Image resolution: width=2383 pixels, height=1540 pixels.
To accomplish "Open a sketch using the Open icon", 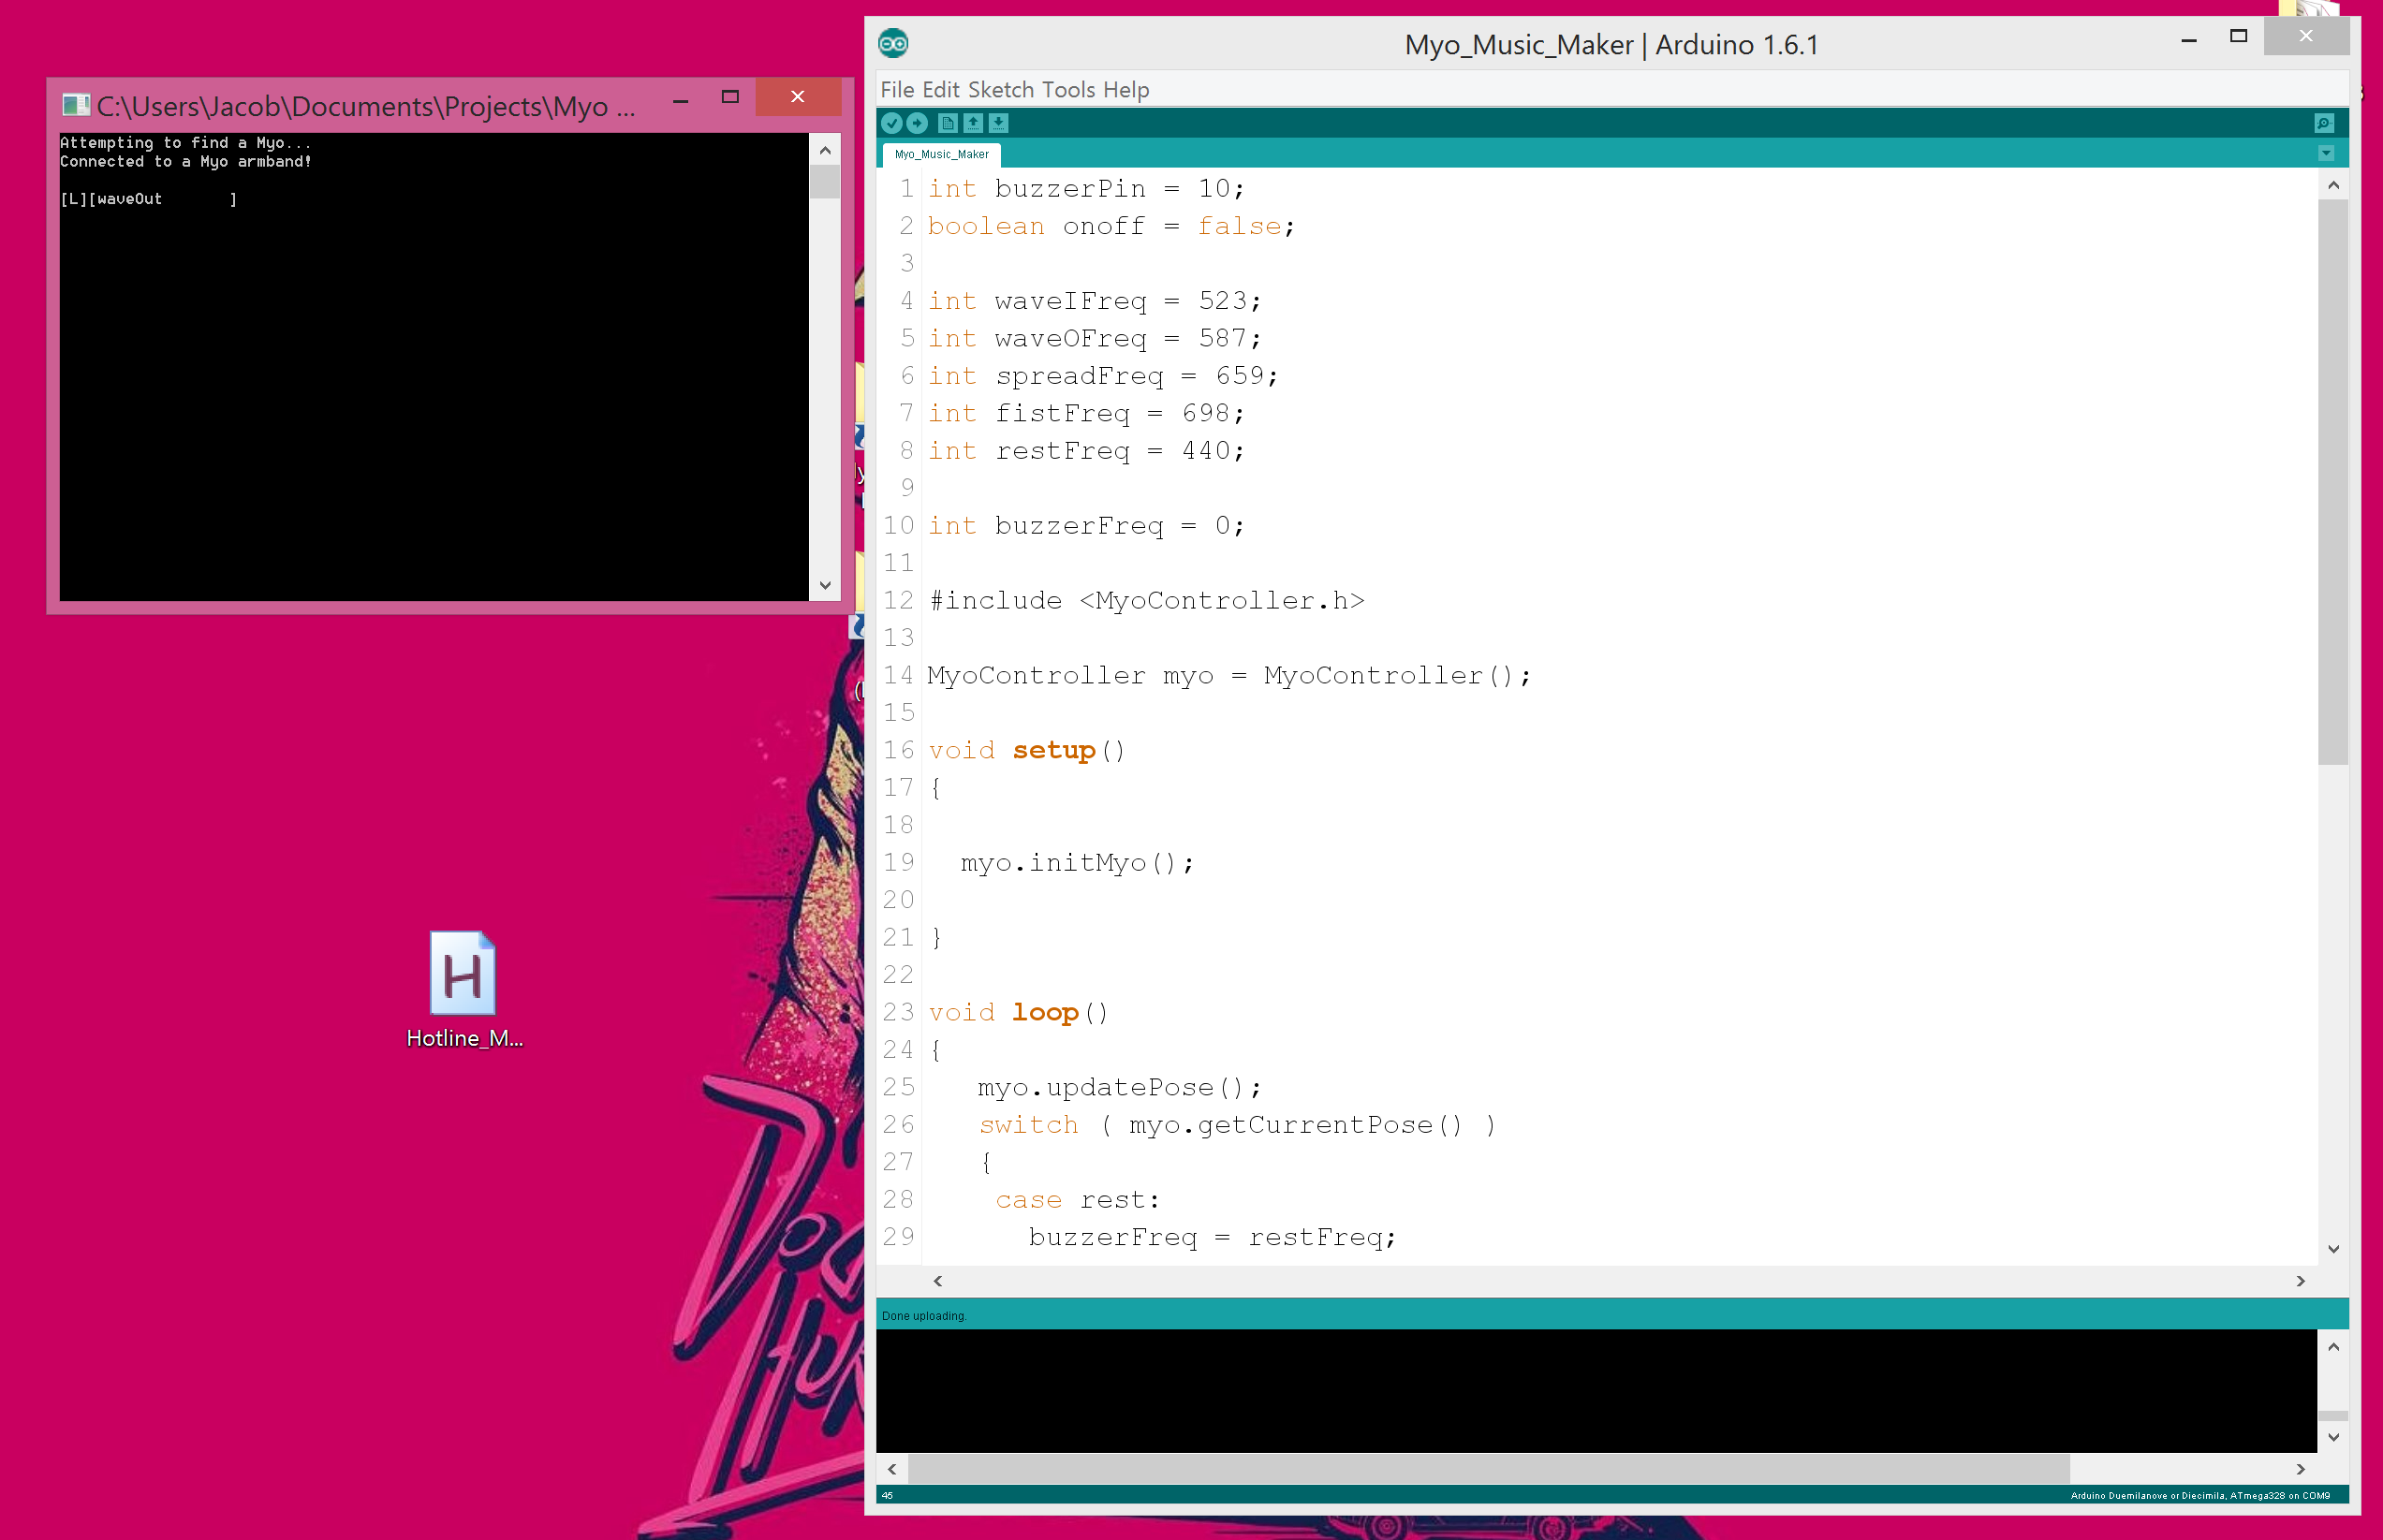I will point(973,123).
